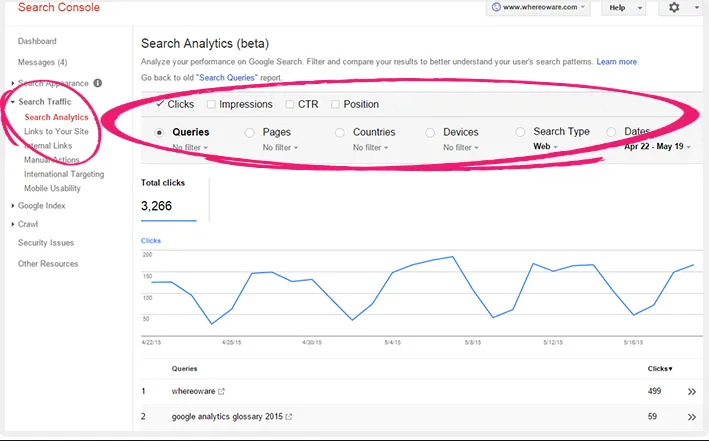Image resolution: width=709 pixels, height=441 pixels.
Task: Uncheck the Clicks checkbox
Action: pyautogui.click(x=160, y=104)
